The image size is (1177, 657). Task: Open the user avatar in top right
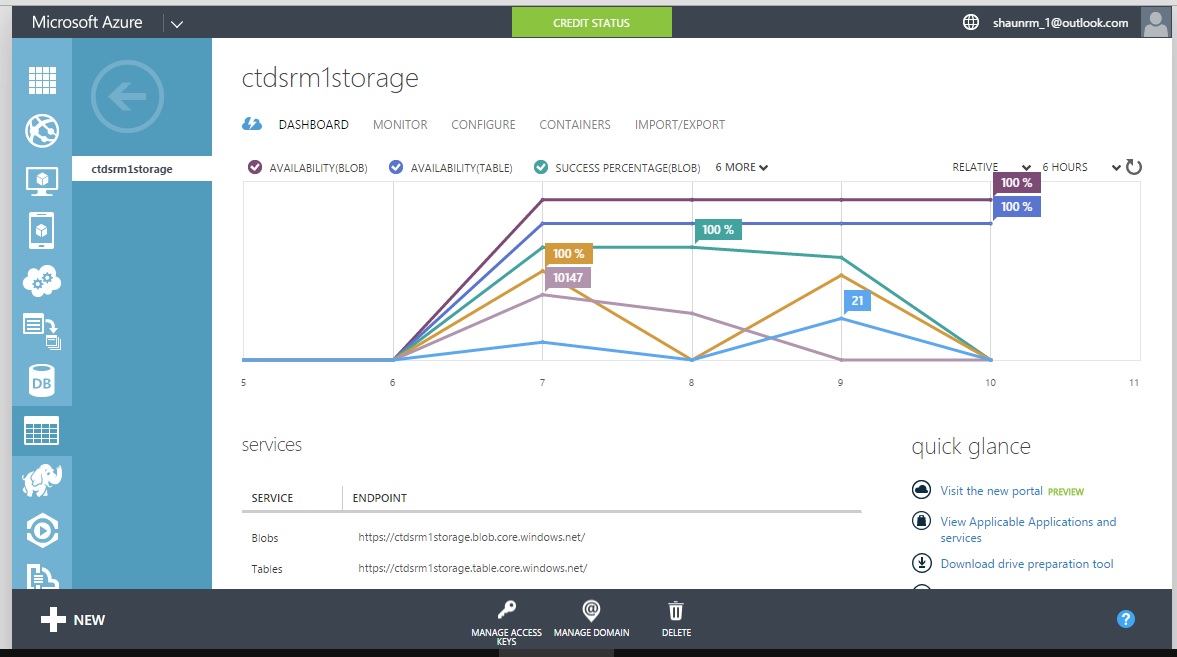(x=1155, y=23)
